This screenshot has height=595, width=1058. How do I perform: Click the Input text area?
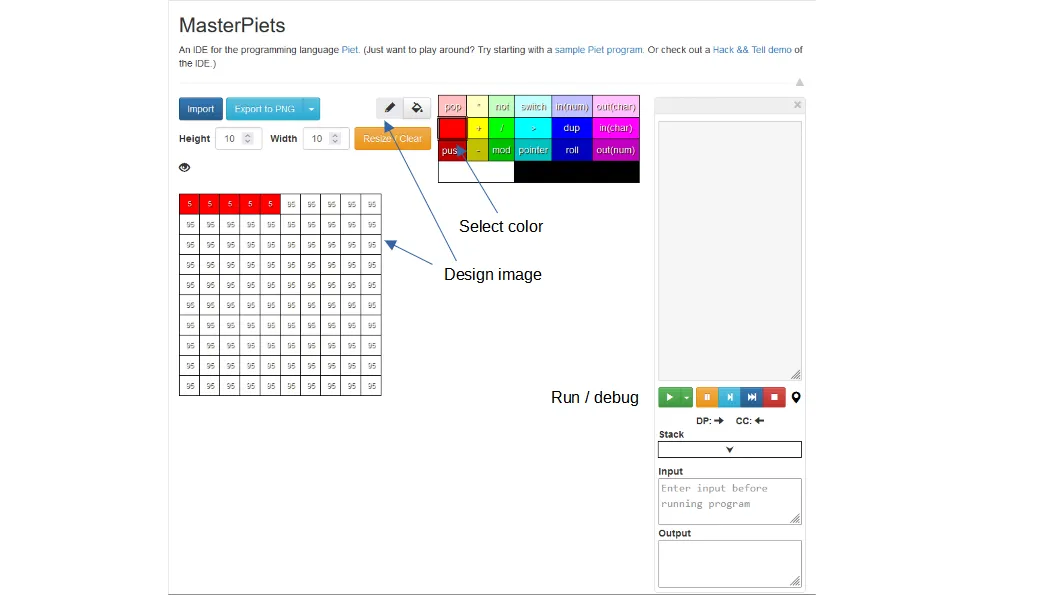click(729, 501)
